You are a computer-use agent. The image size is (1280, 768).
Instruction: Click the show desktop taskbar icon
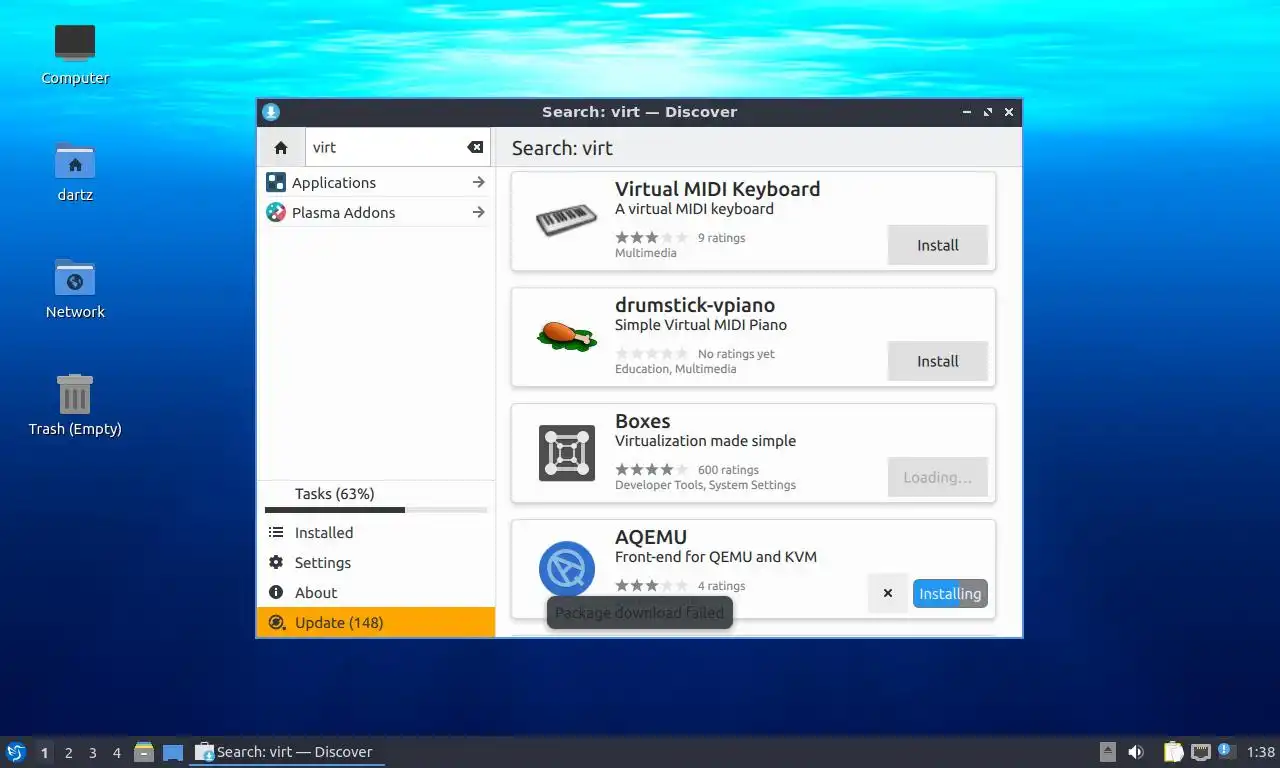[173, 752]
